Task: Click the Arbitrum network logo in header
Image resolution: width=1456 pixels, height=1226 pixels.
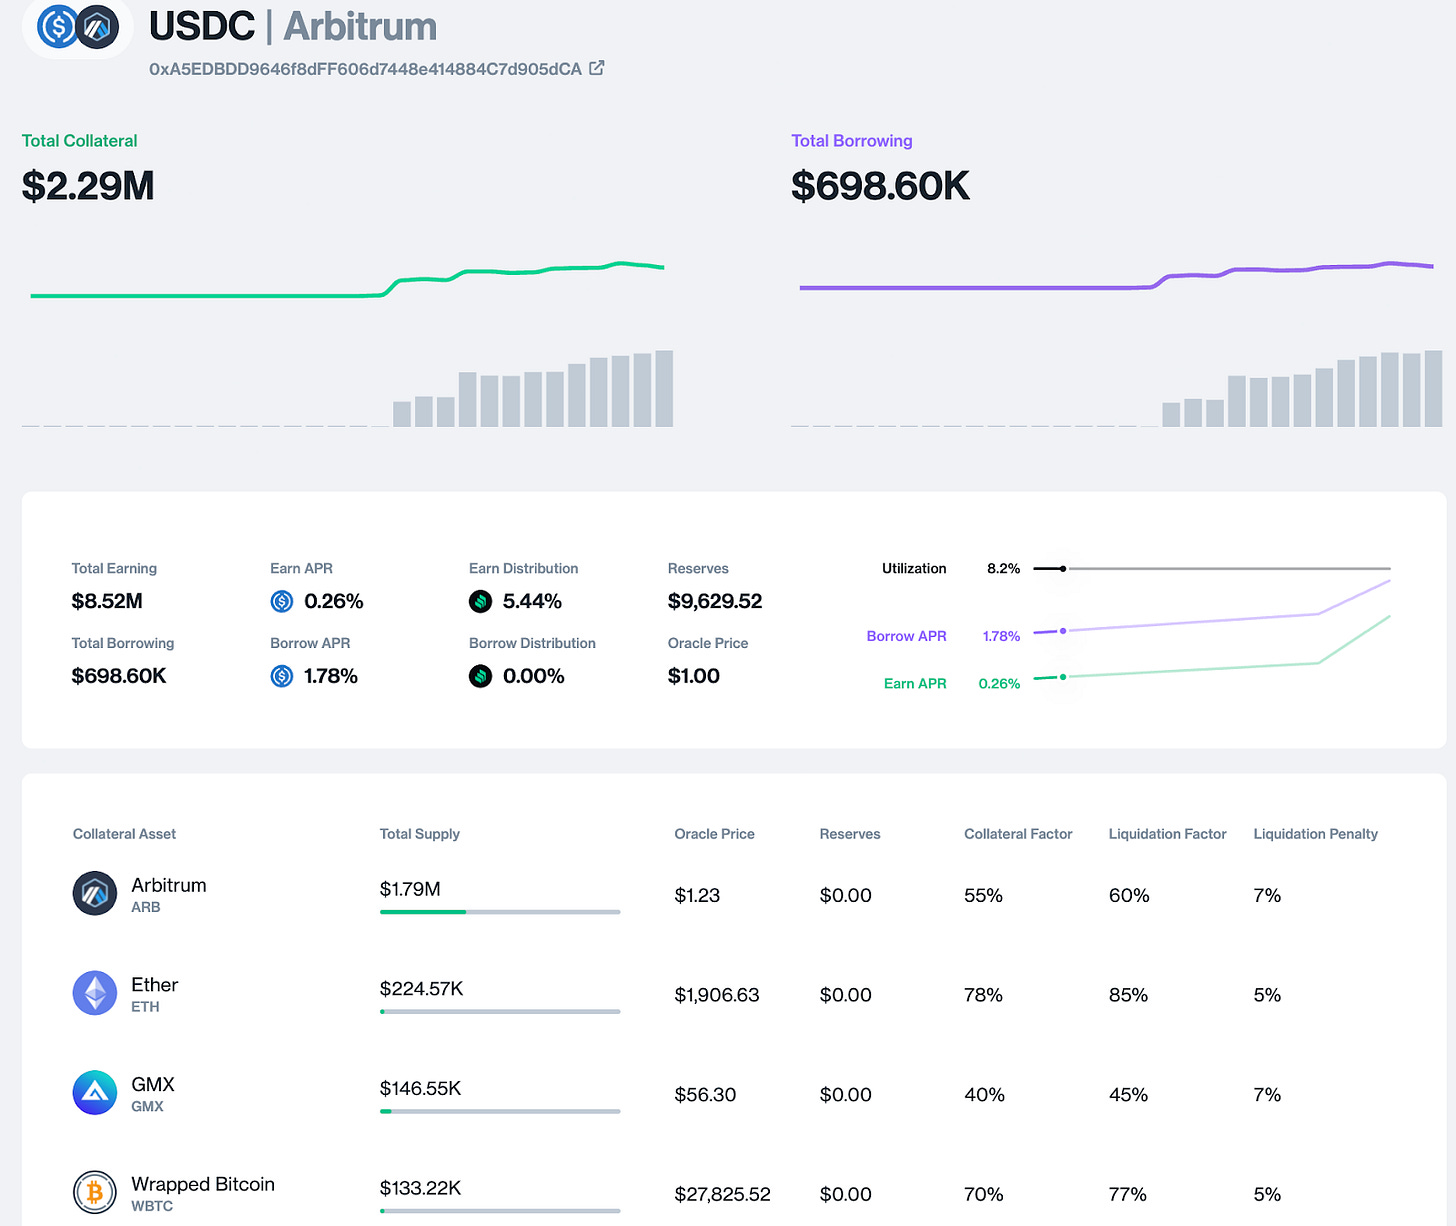Action: tap(98, 27)
